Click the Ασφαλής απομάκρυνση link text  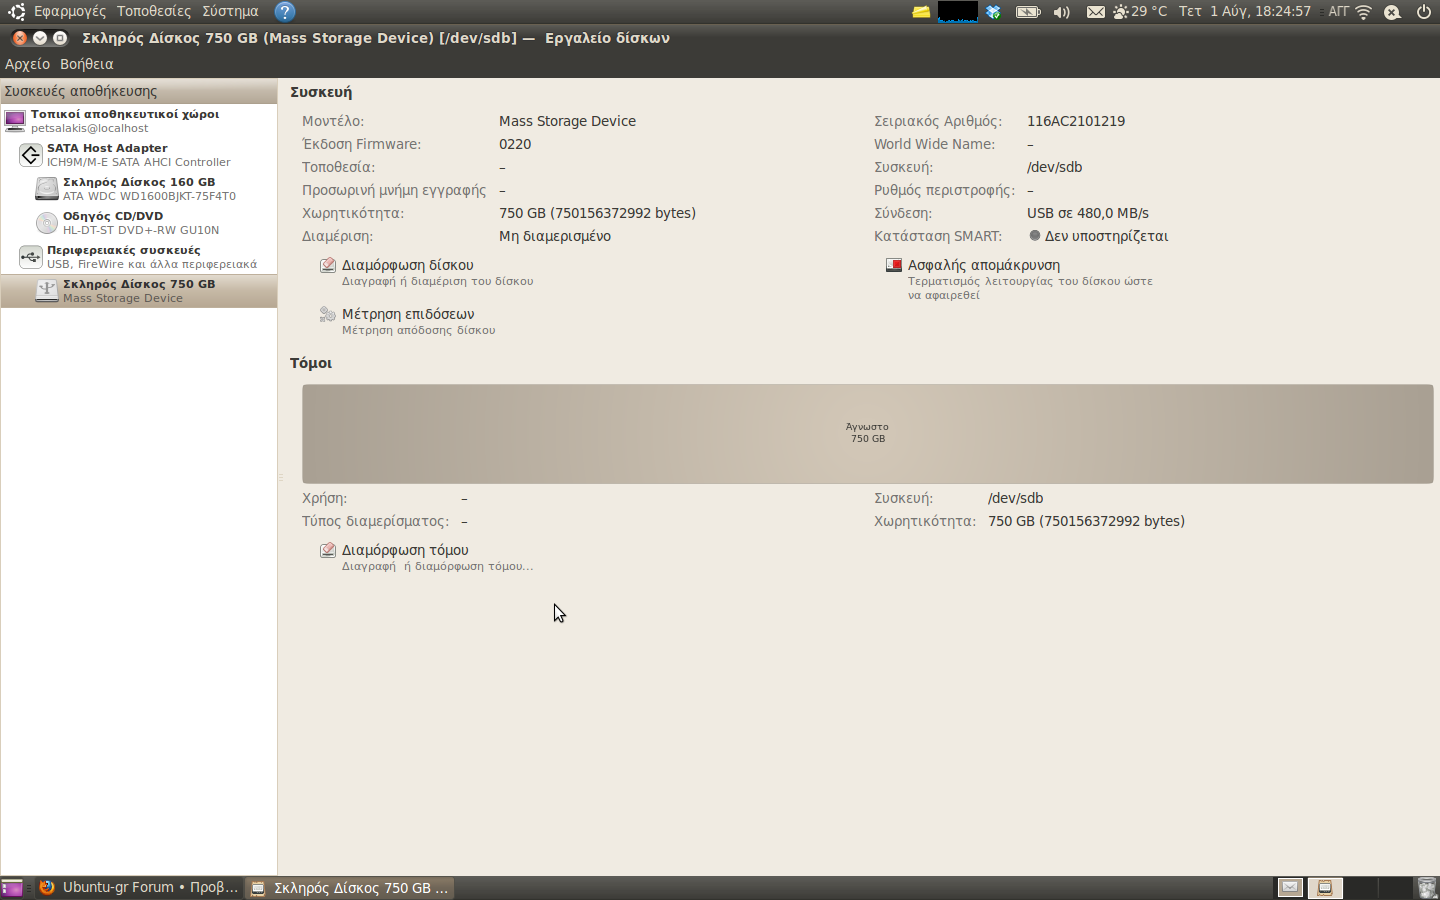pos(983,266)
